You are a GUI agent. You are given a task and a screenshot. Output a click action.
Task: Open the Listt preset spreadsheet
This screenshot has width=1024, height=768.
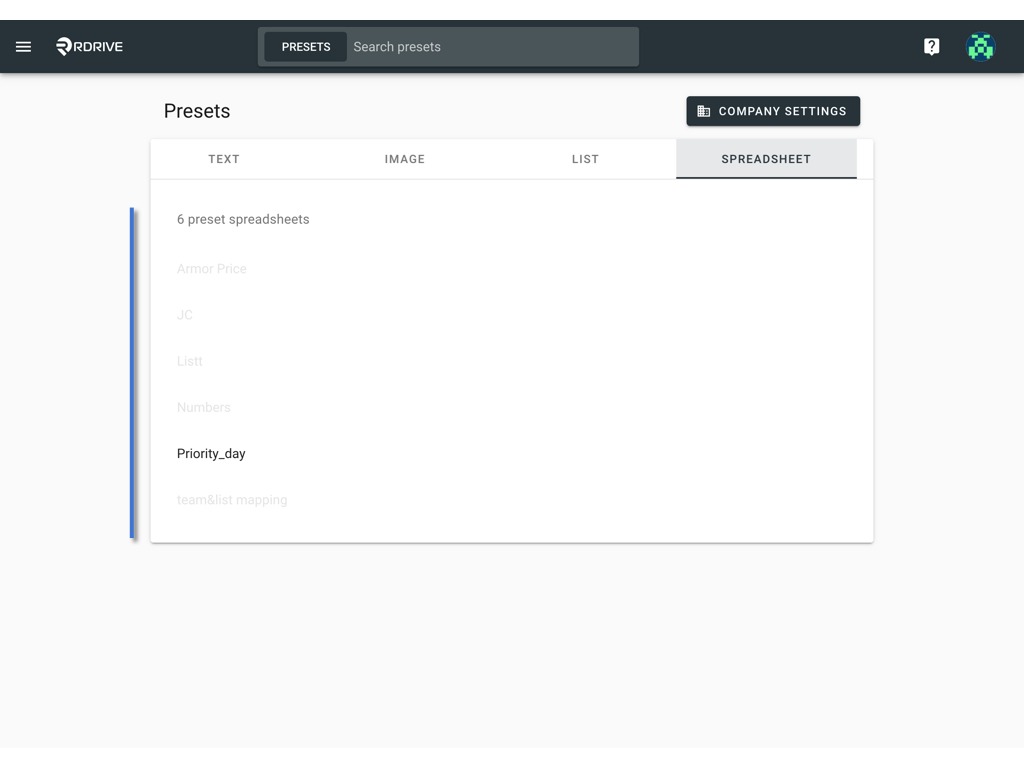click(x=189, y=361)
